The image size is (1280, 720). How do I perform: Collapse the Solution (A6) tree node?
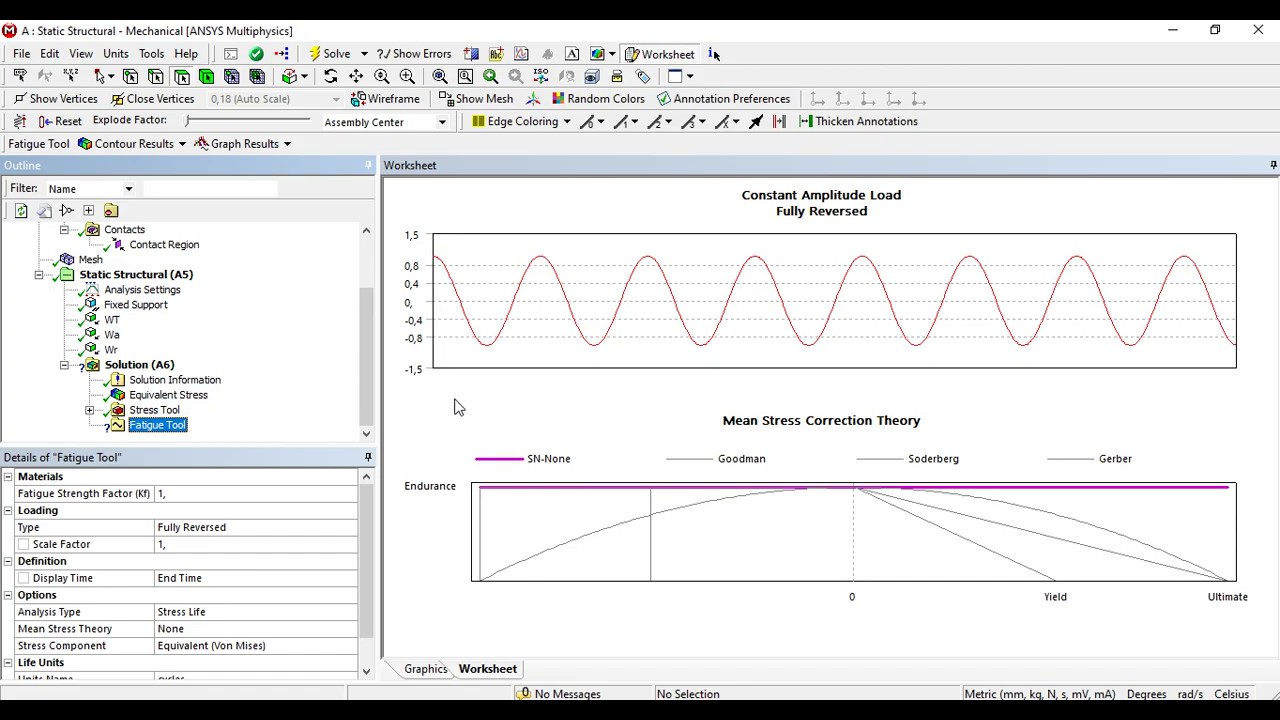[x=64, y=365]
